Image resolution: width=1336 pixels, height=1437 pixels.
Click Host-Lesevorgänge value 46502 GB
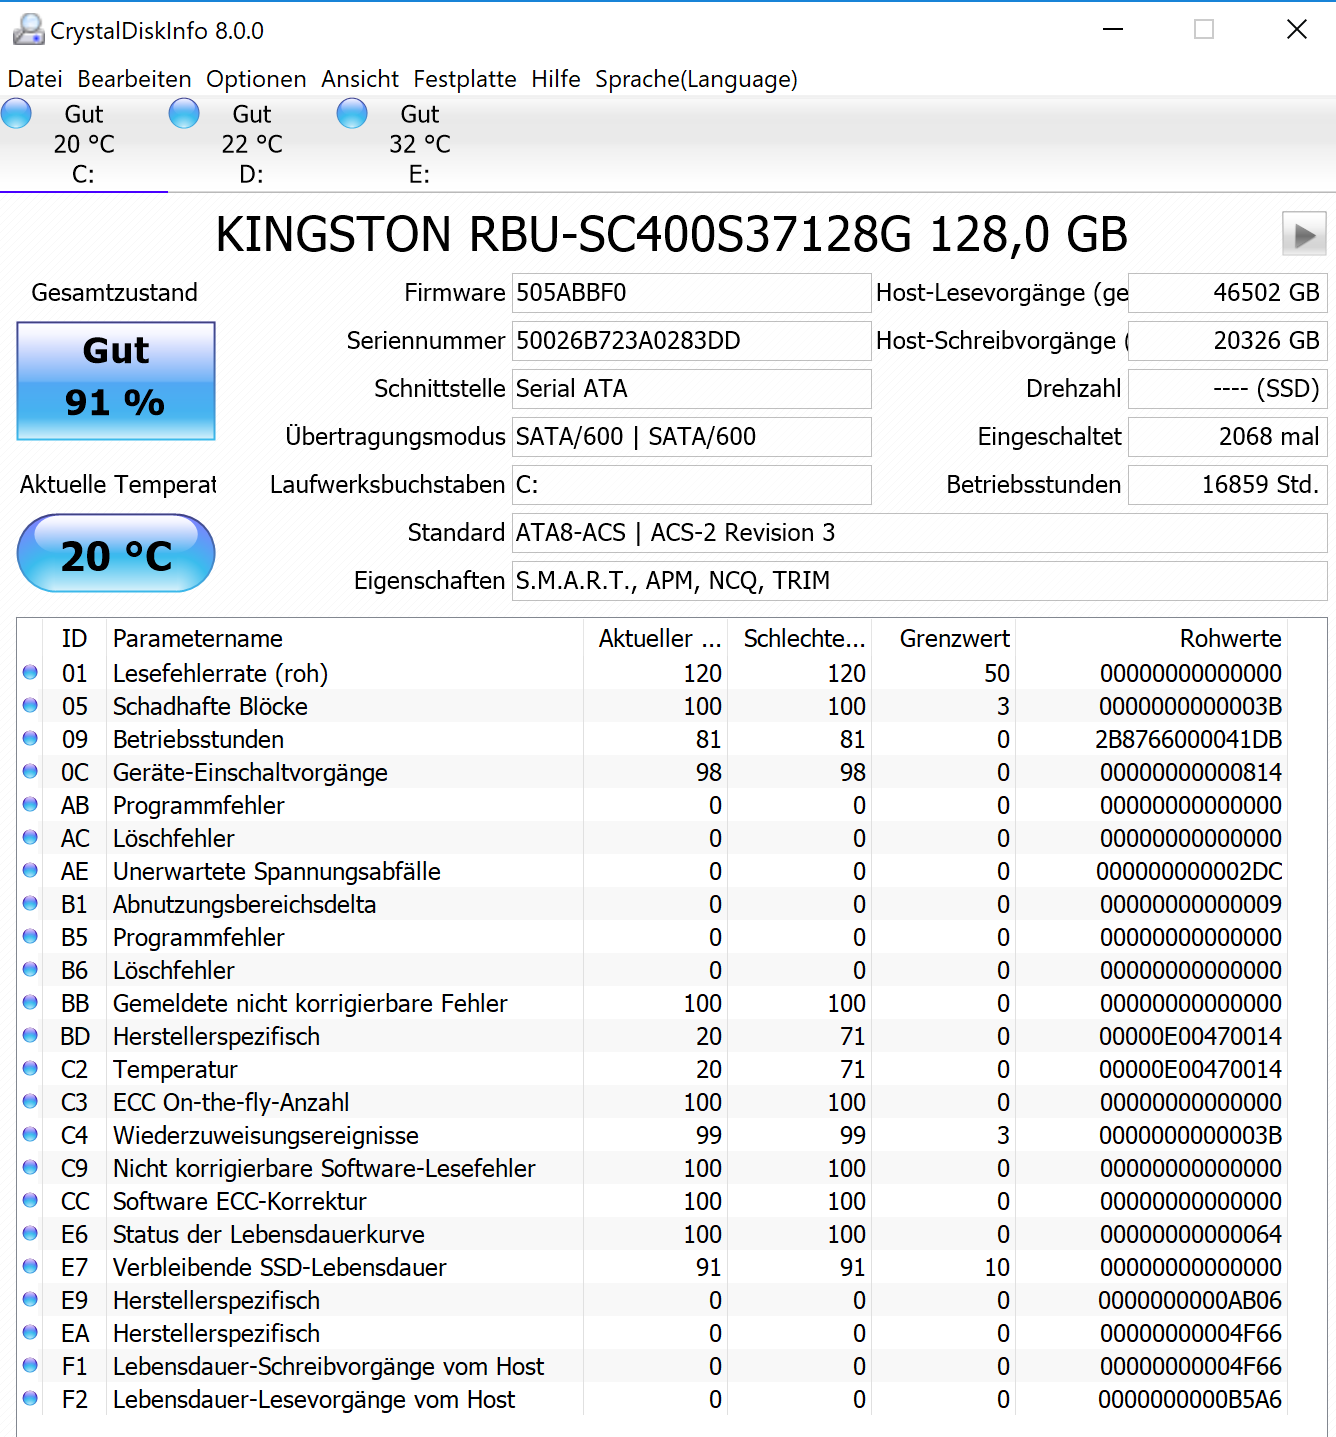coord(1227,293)
